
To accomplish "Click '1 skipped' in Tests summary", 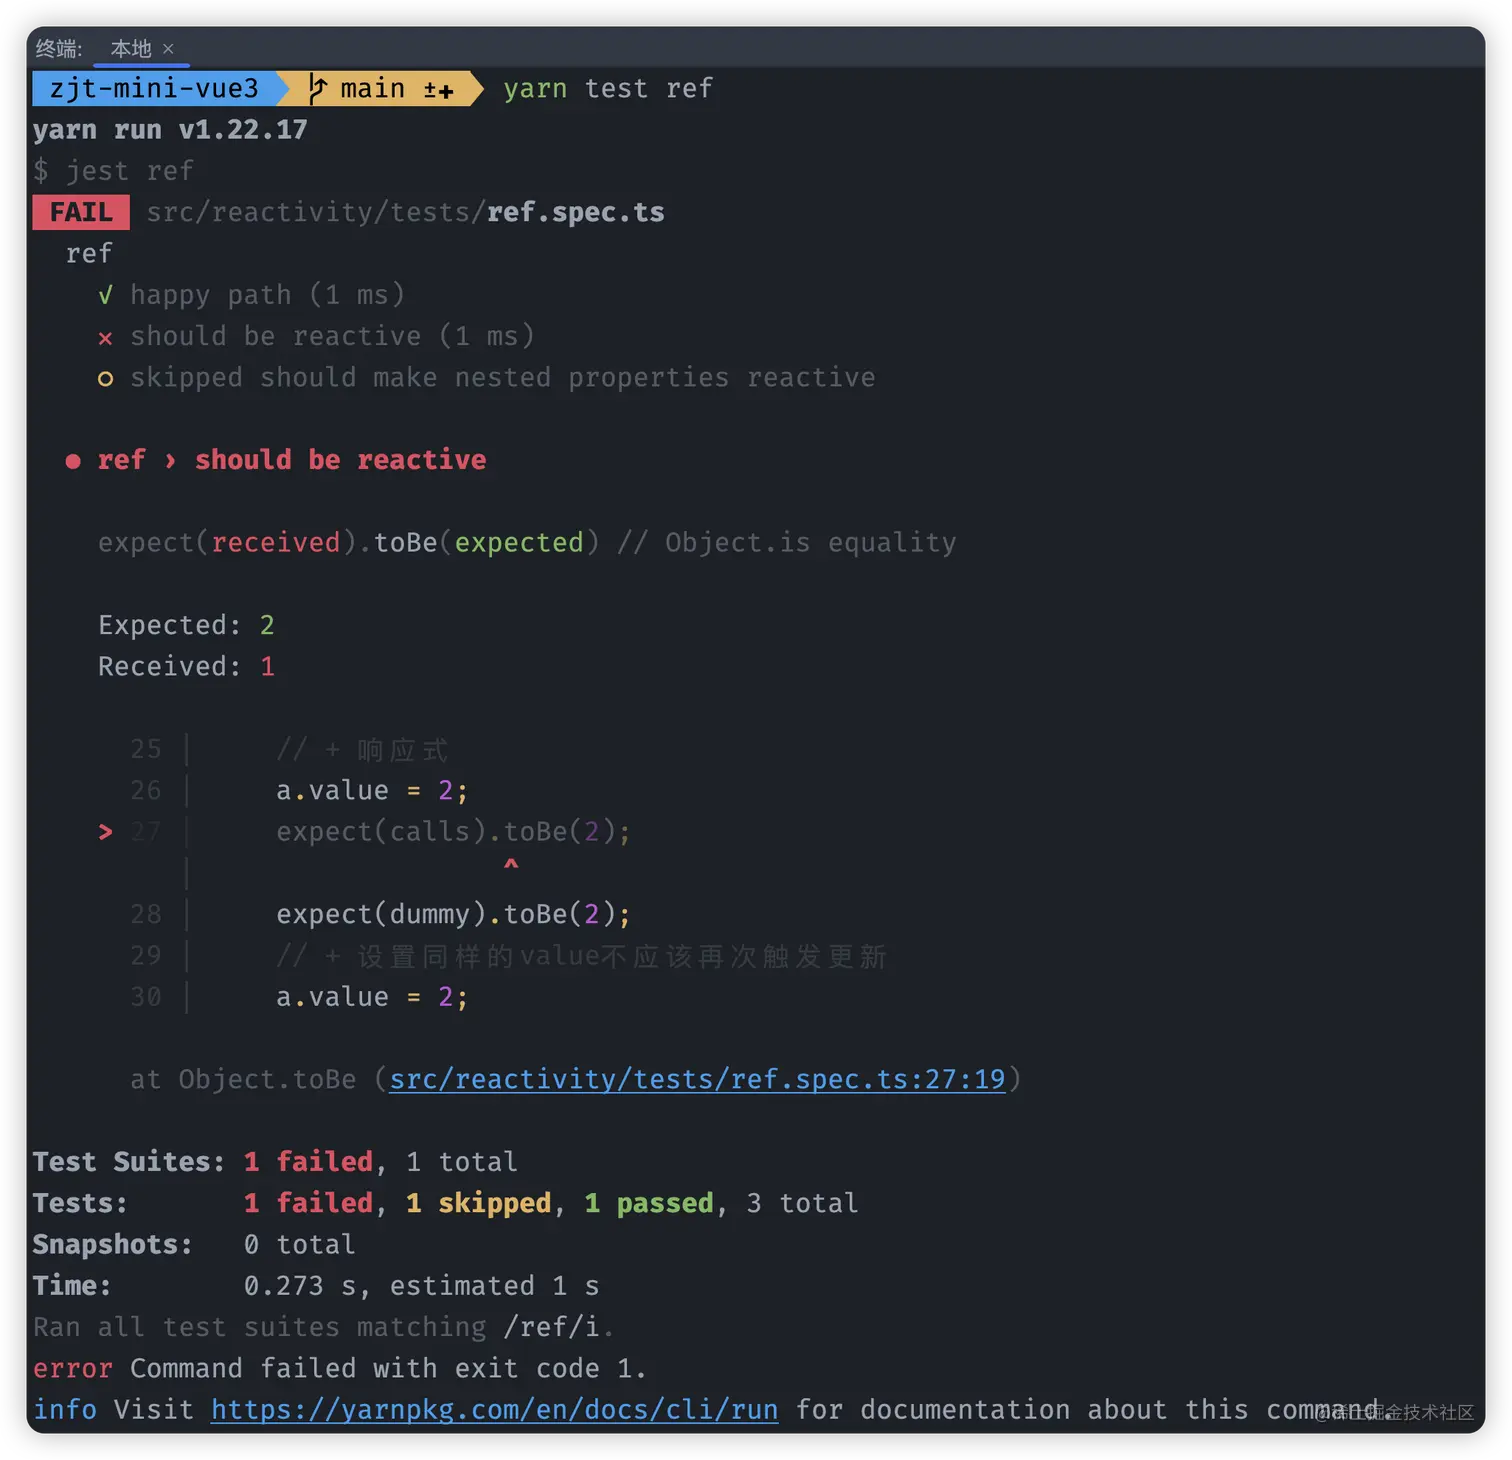I will (x=478, y=1203).
